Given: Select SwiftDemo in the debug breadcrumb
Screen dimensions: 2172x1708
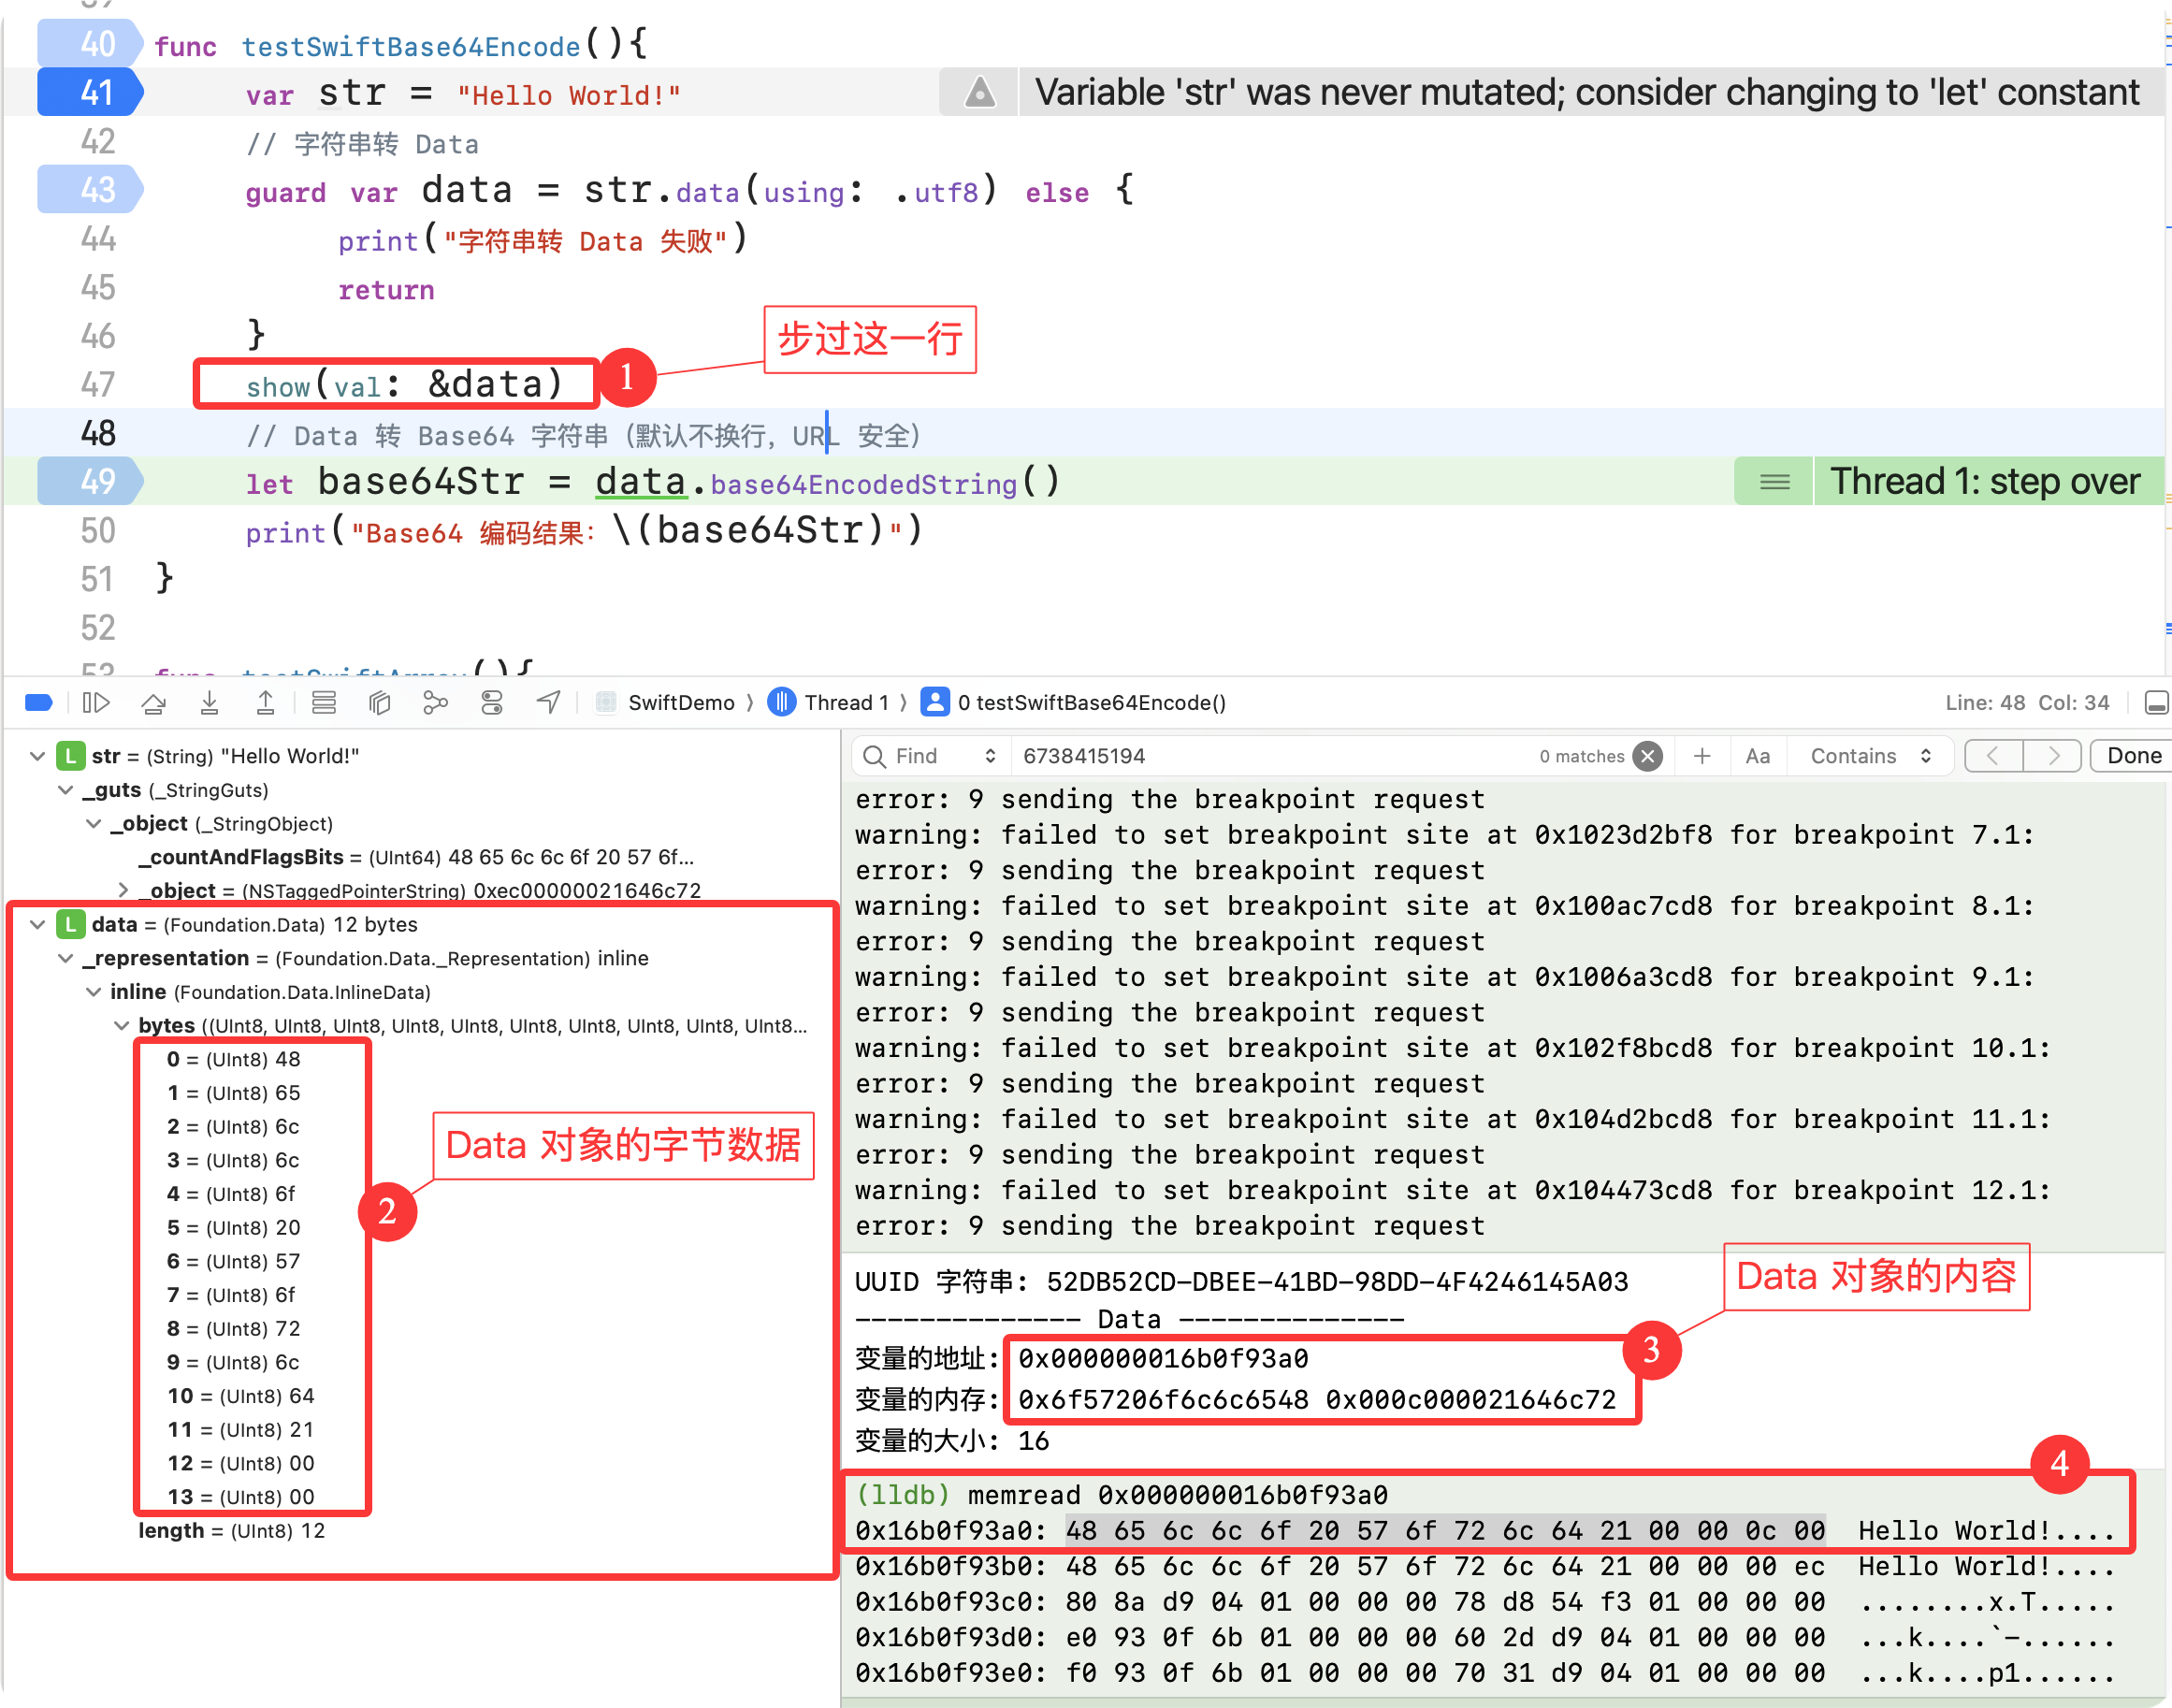Looking at the screenshot, I should 680,703.
